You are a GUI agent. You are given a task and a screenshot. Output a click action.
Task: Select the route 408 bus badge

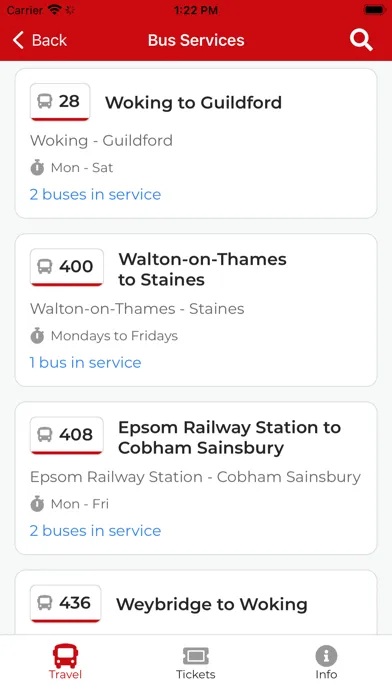tap(67, 435)
